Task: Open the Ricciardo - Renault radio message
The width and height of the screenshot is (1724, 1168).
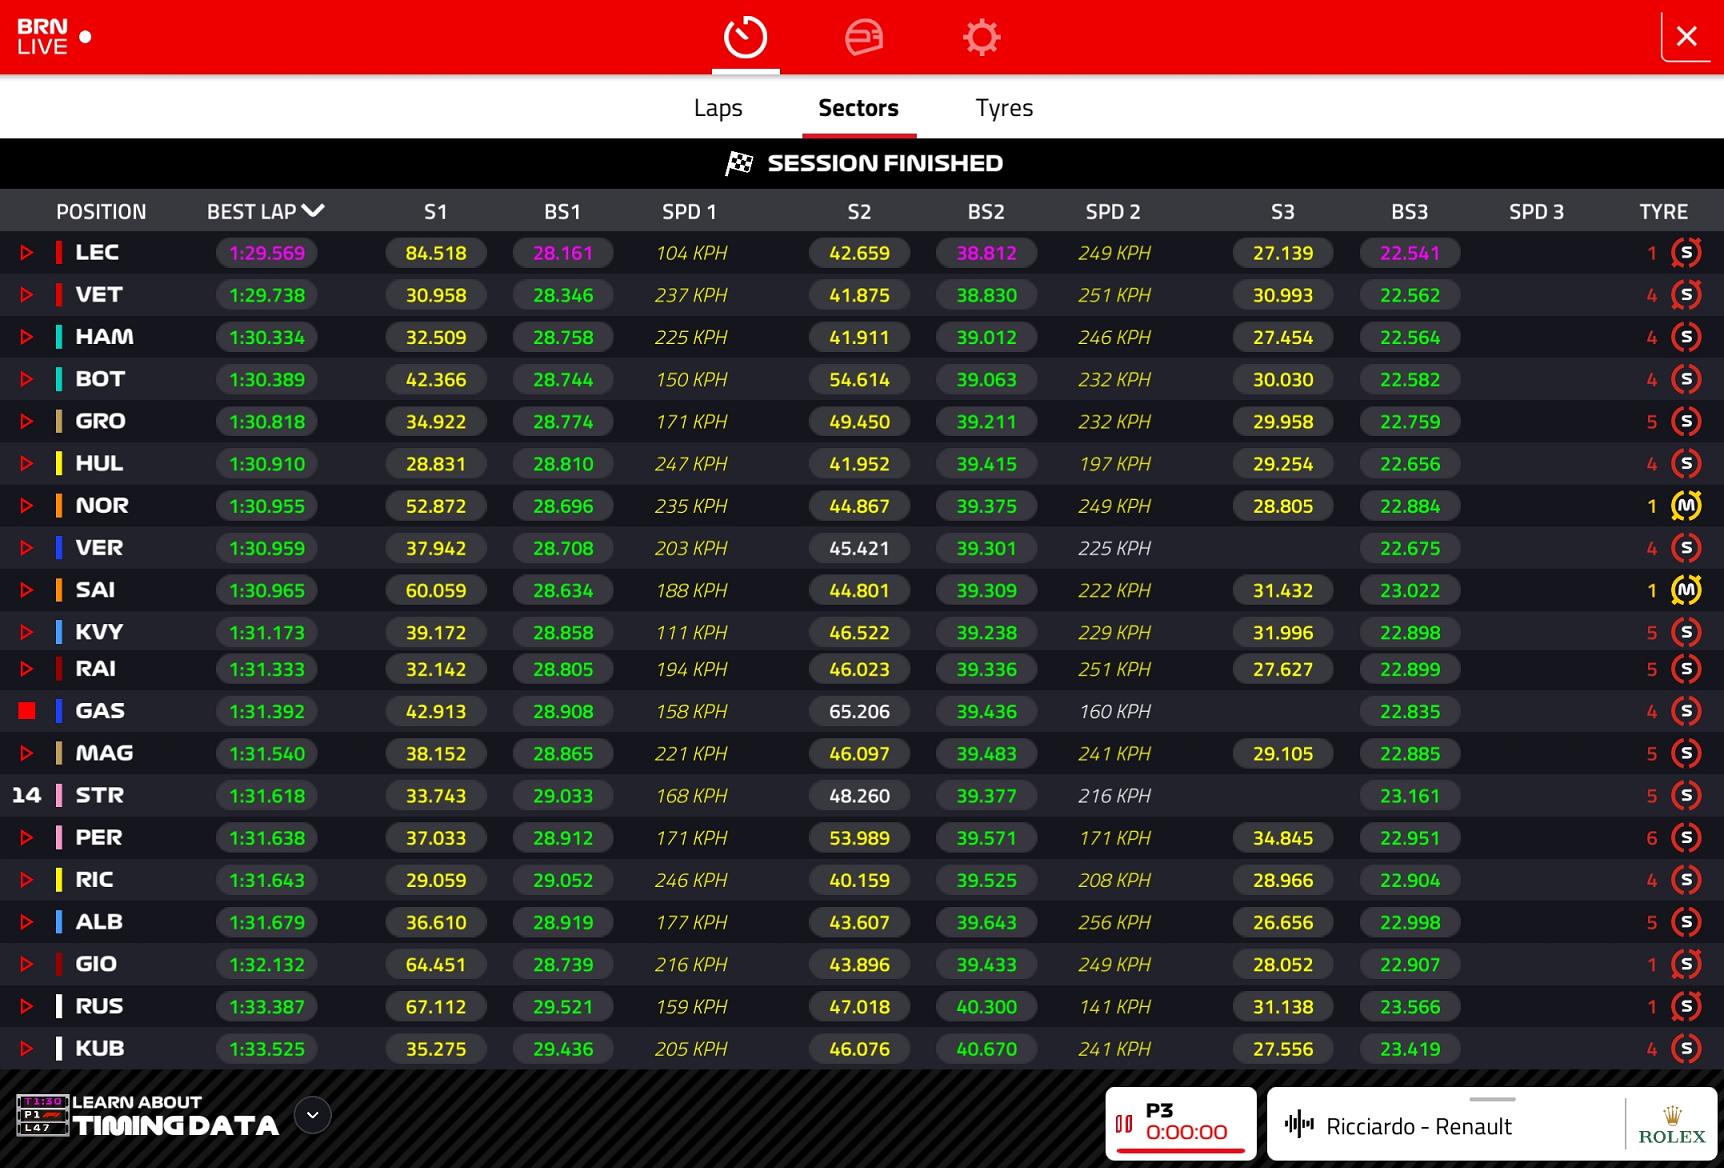Action: [x=1419, y=1127]
